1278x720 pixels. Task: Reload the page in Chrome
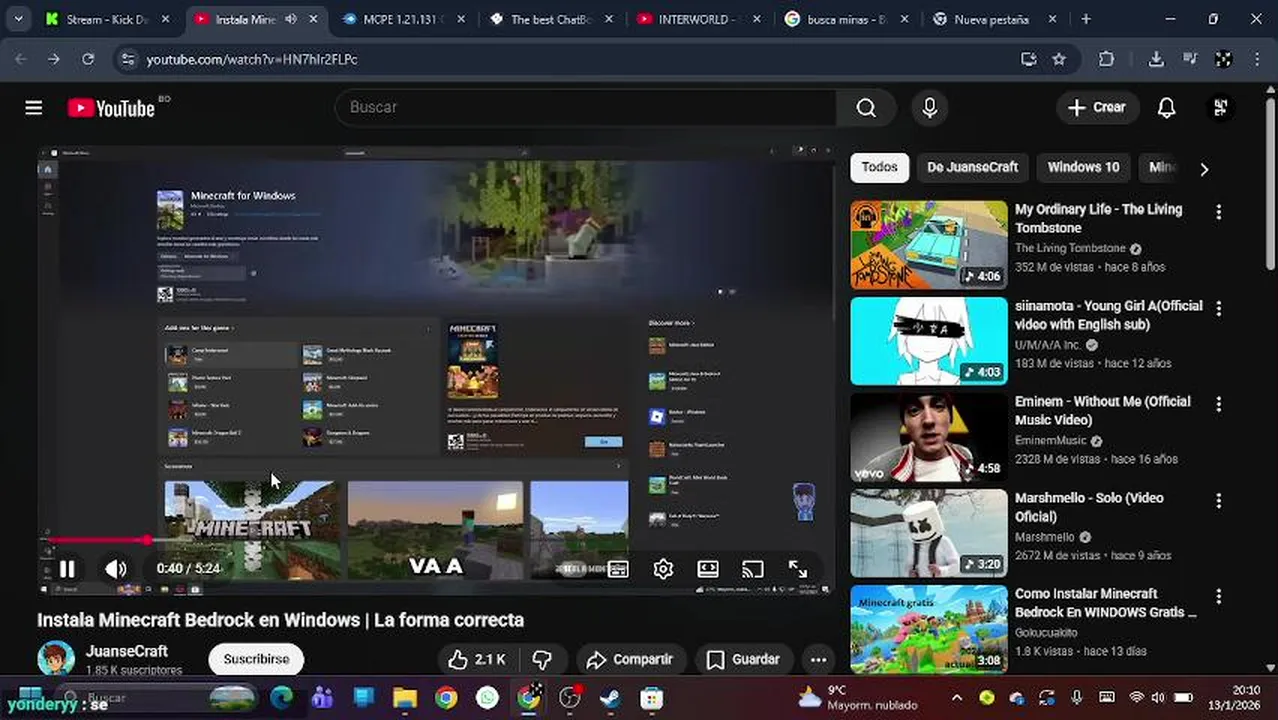88,59
